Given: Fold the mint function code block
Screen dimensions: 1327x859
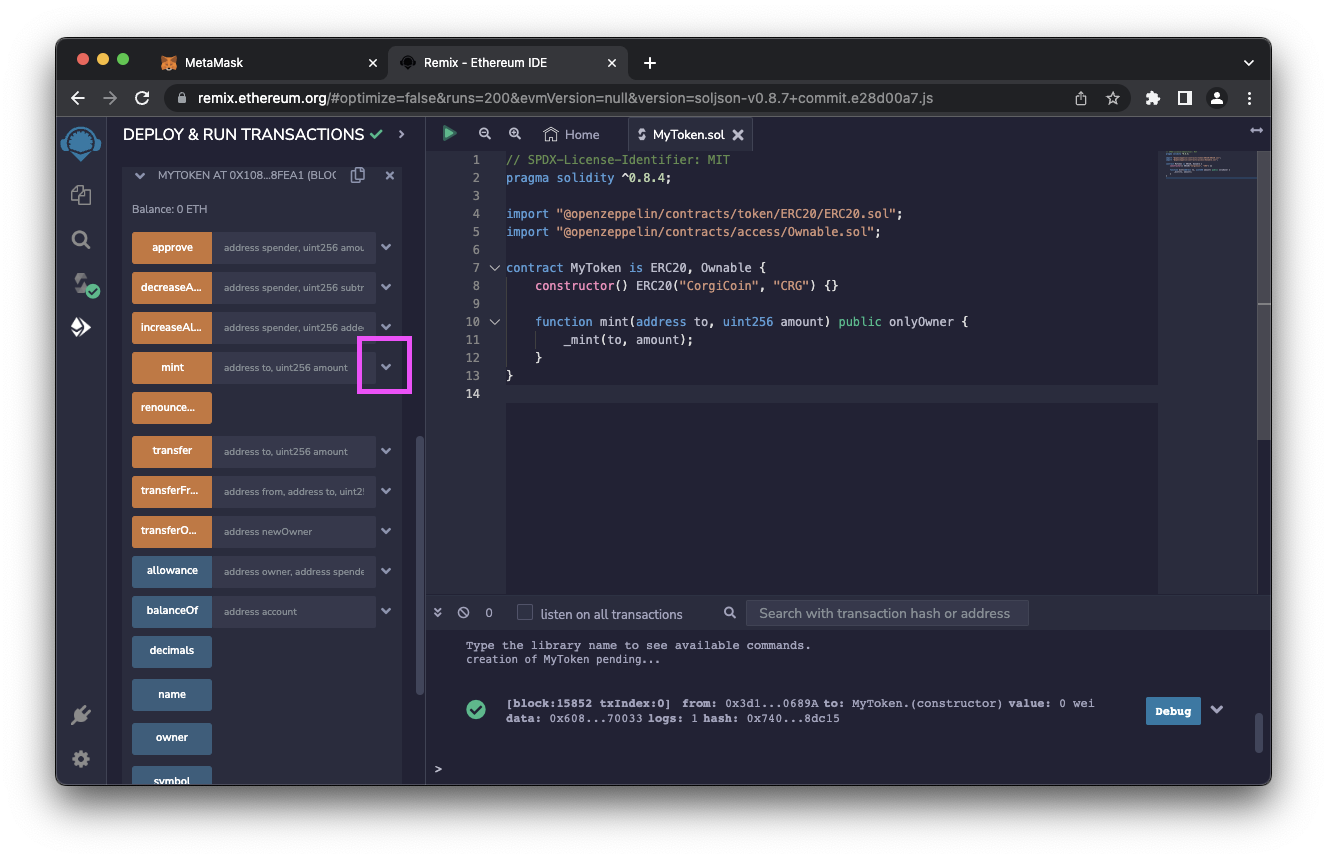Looking at the screenshot, I should point(494,322).
